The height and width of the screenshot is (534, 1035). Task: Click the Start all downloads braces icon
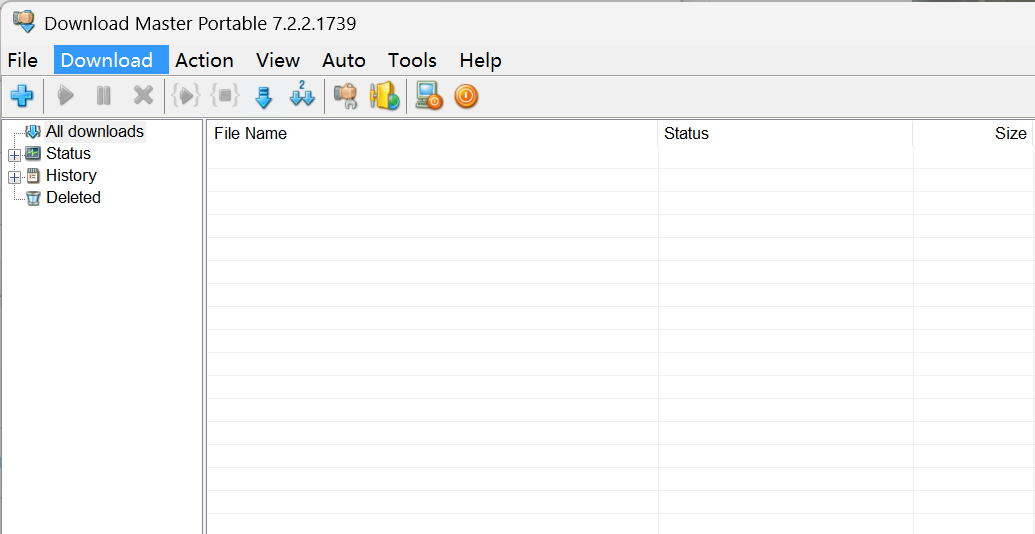[186, 96]
